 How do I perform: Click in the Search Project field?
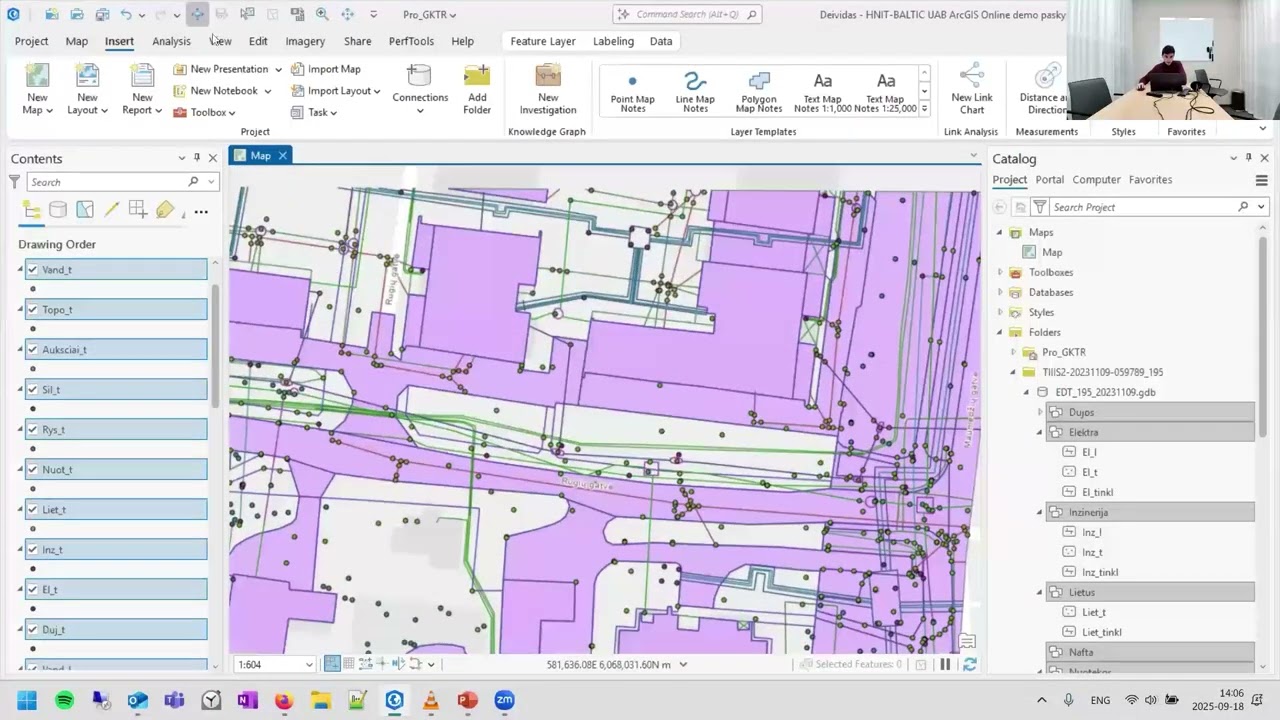(x=1143, y=207)
